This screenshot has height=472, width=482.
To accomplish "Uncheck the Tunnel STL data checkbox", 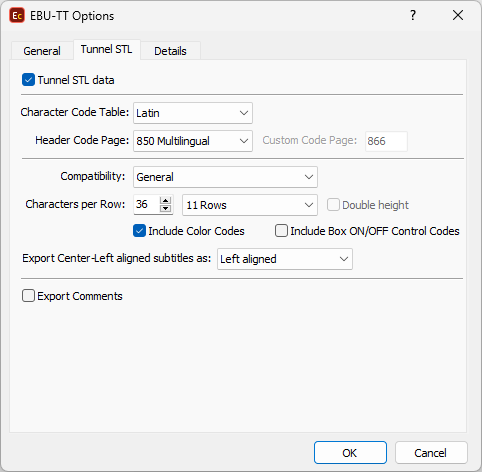I will 28,80.
